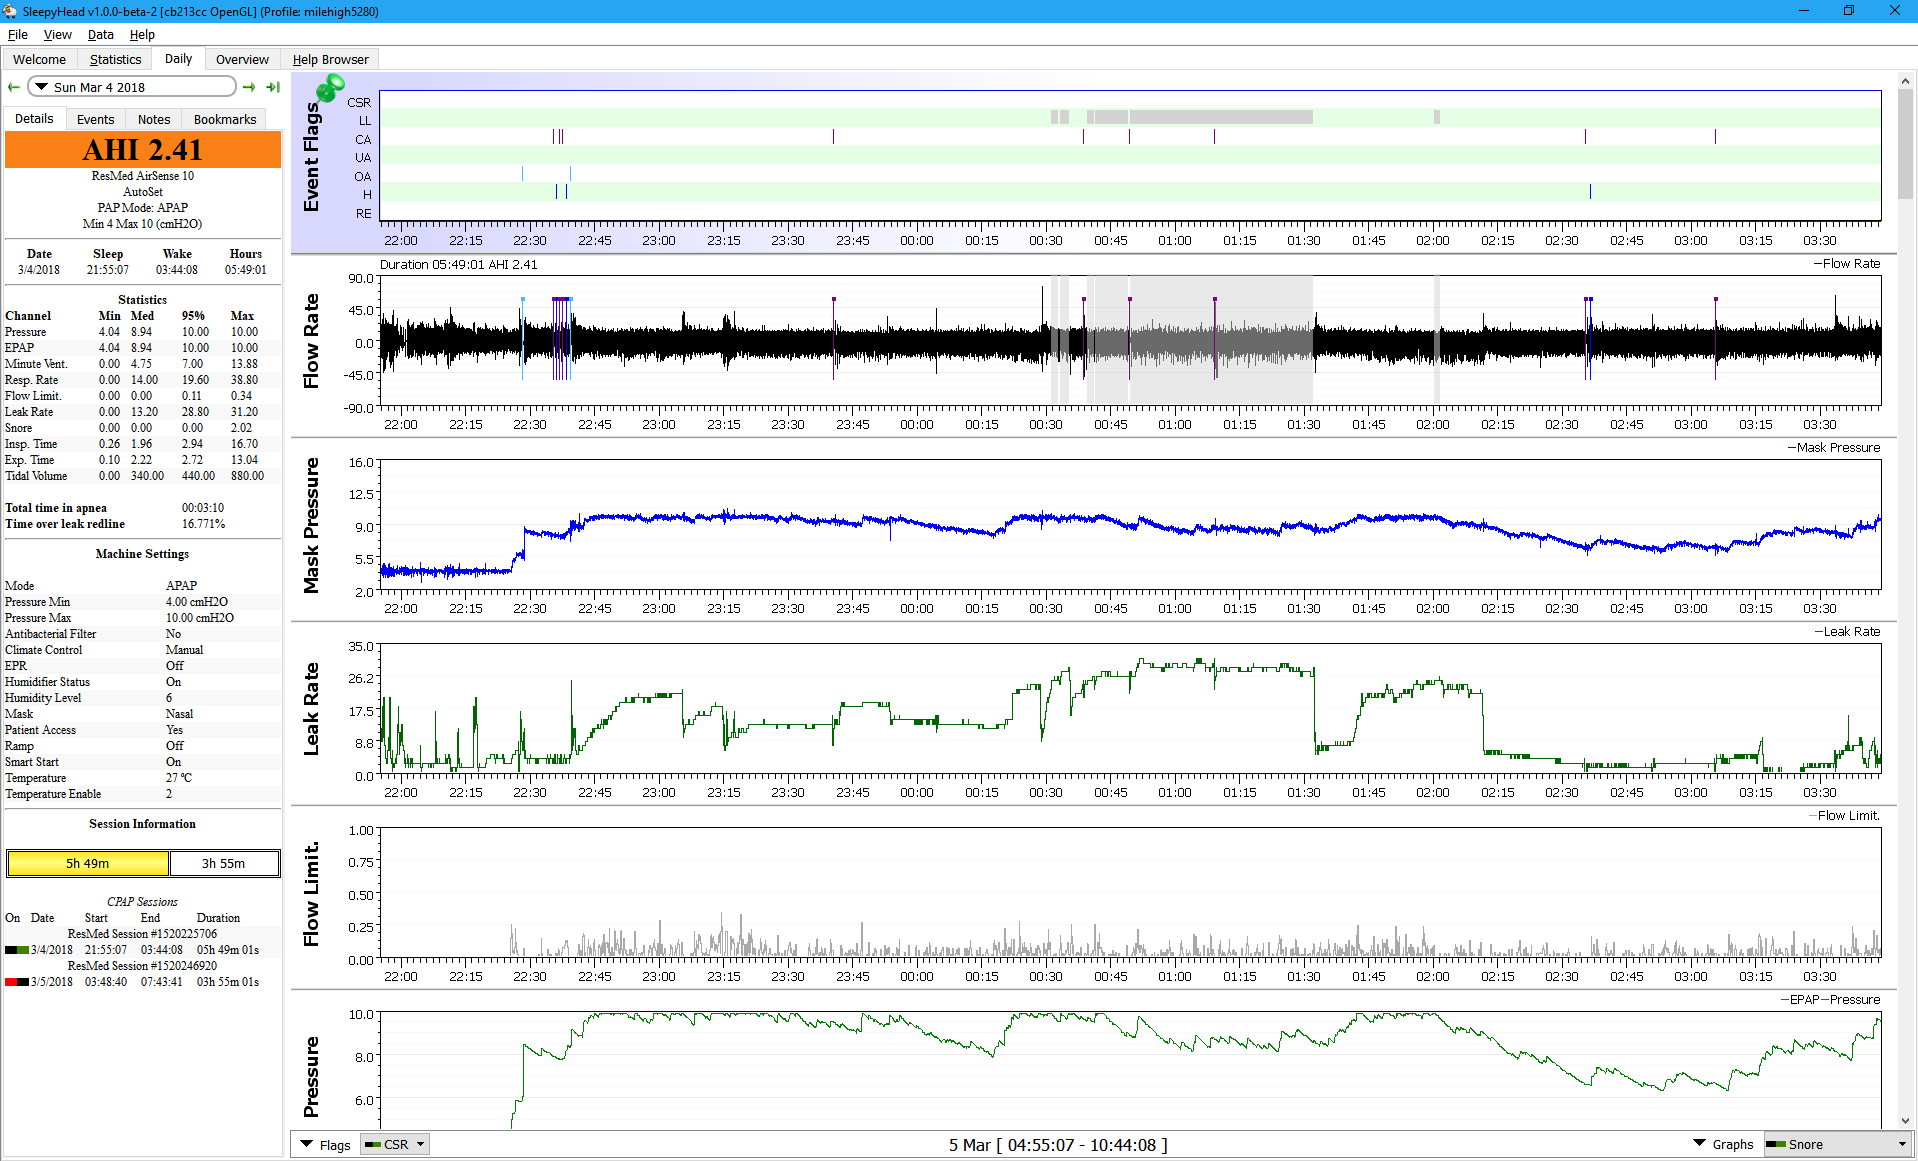The height and width of the screenshot is (1161, 1918).
Task: Click the Pressure graph title at bottom
Action: click(311, 1077)
